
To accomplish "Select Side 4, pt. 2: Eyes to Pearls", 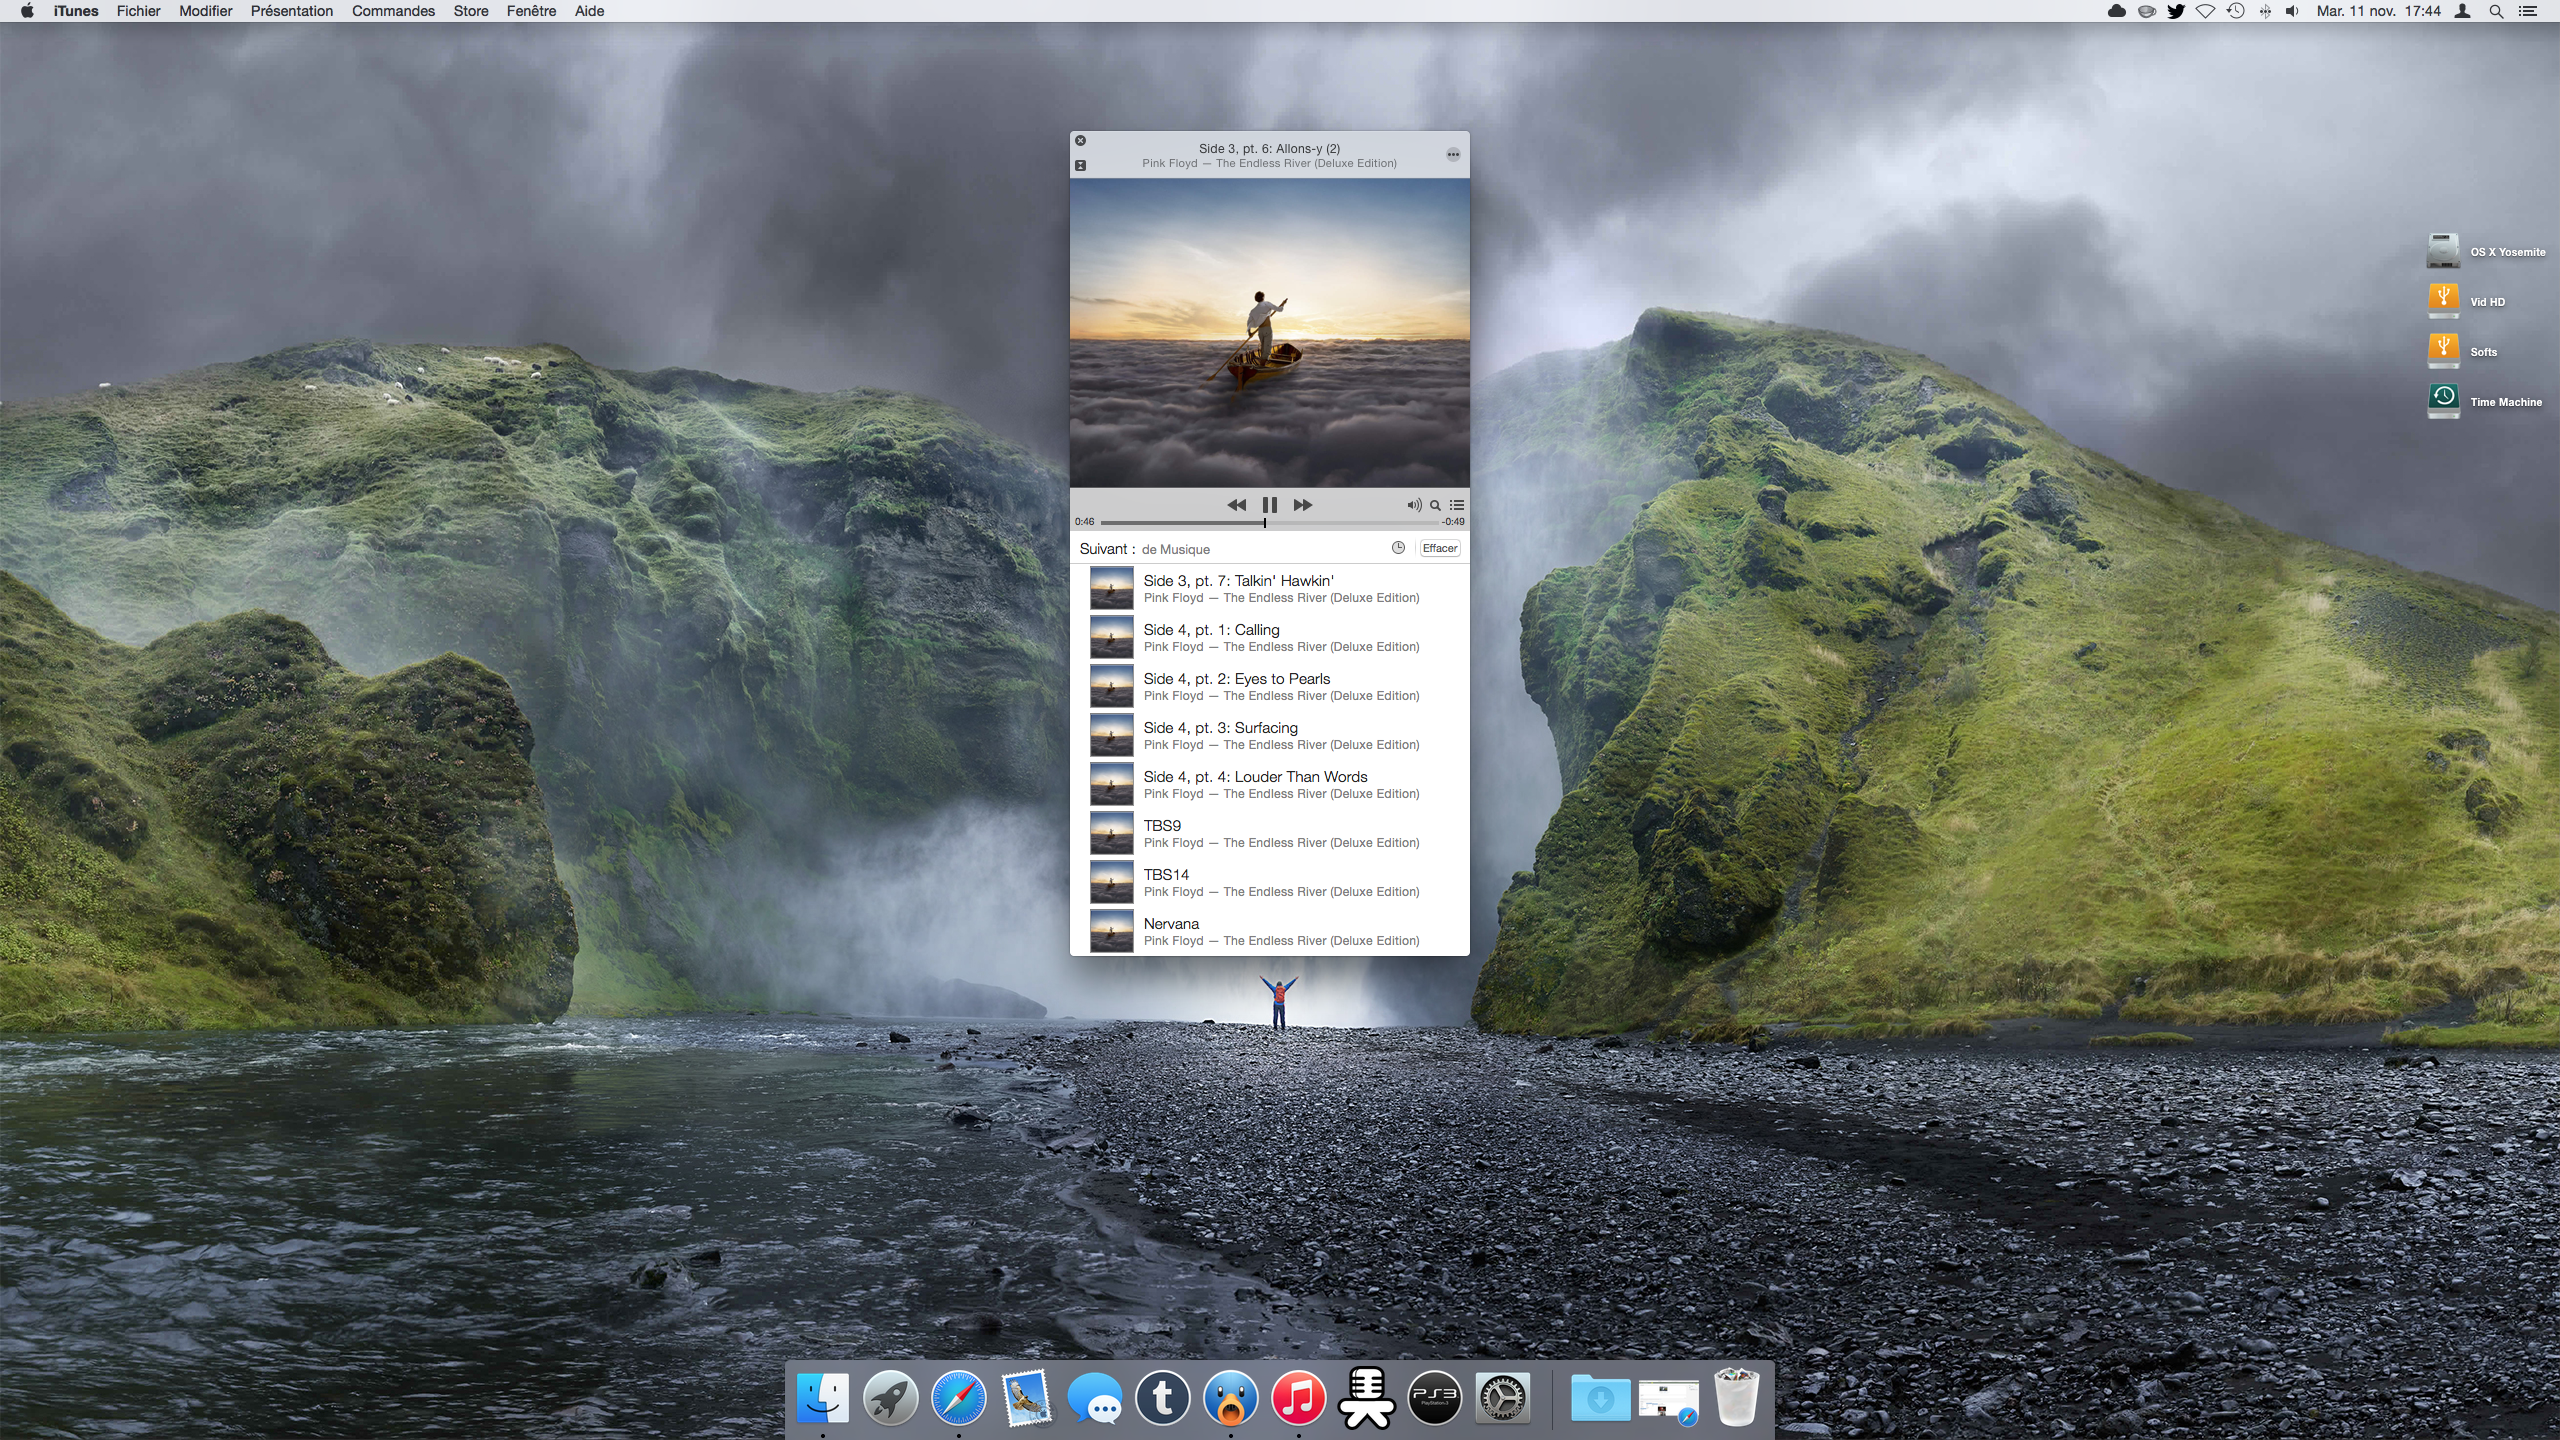I will tap(1269, 686).
